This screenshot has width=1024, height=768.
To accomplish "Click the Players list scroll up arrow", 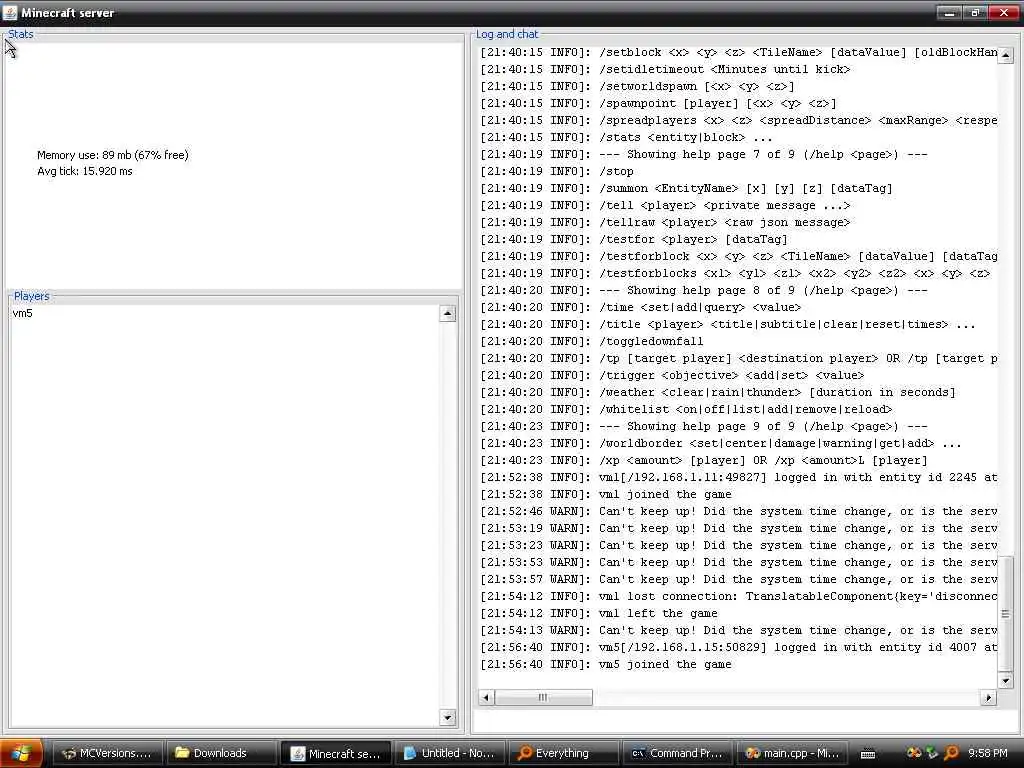I will tap(447, 313).
